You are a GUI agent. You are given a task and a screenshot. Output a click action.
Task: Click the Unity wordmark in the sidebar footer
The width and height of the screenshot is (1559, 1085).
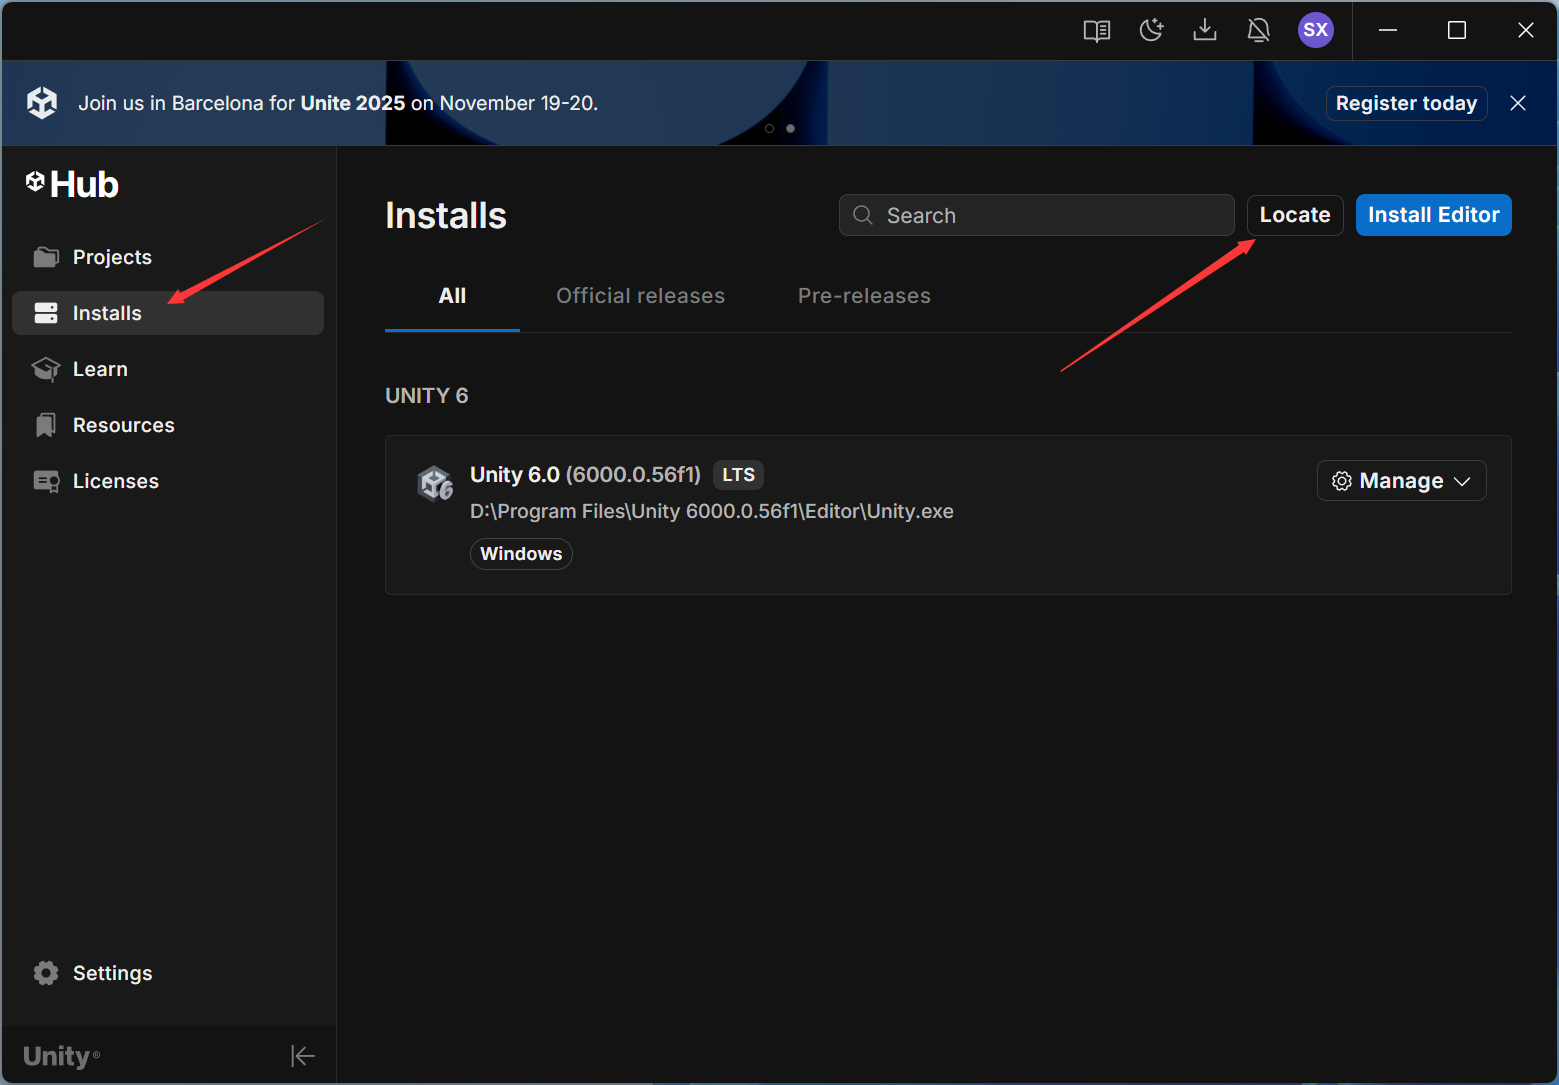pos(61,1056)
